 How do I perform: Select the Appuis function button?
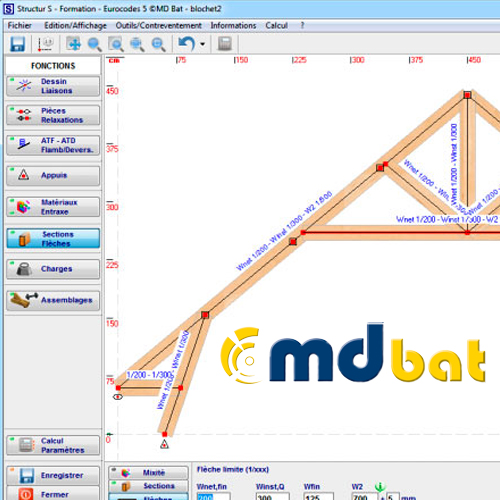(x=53, y=175)
